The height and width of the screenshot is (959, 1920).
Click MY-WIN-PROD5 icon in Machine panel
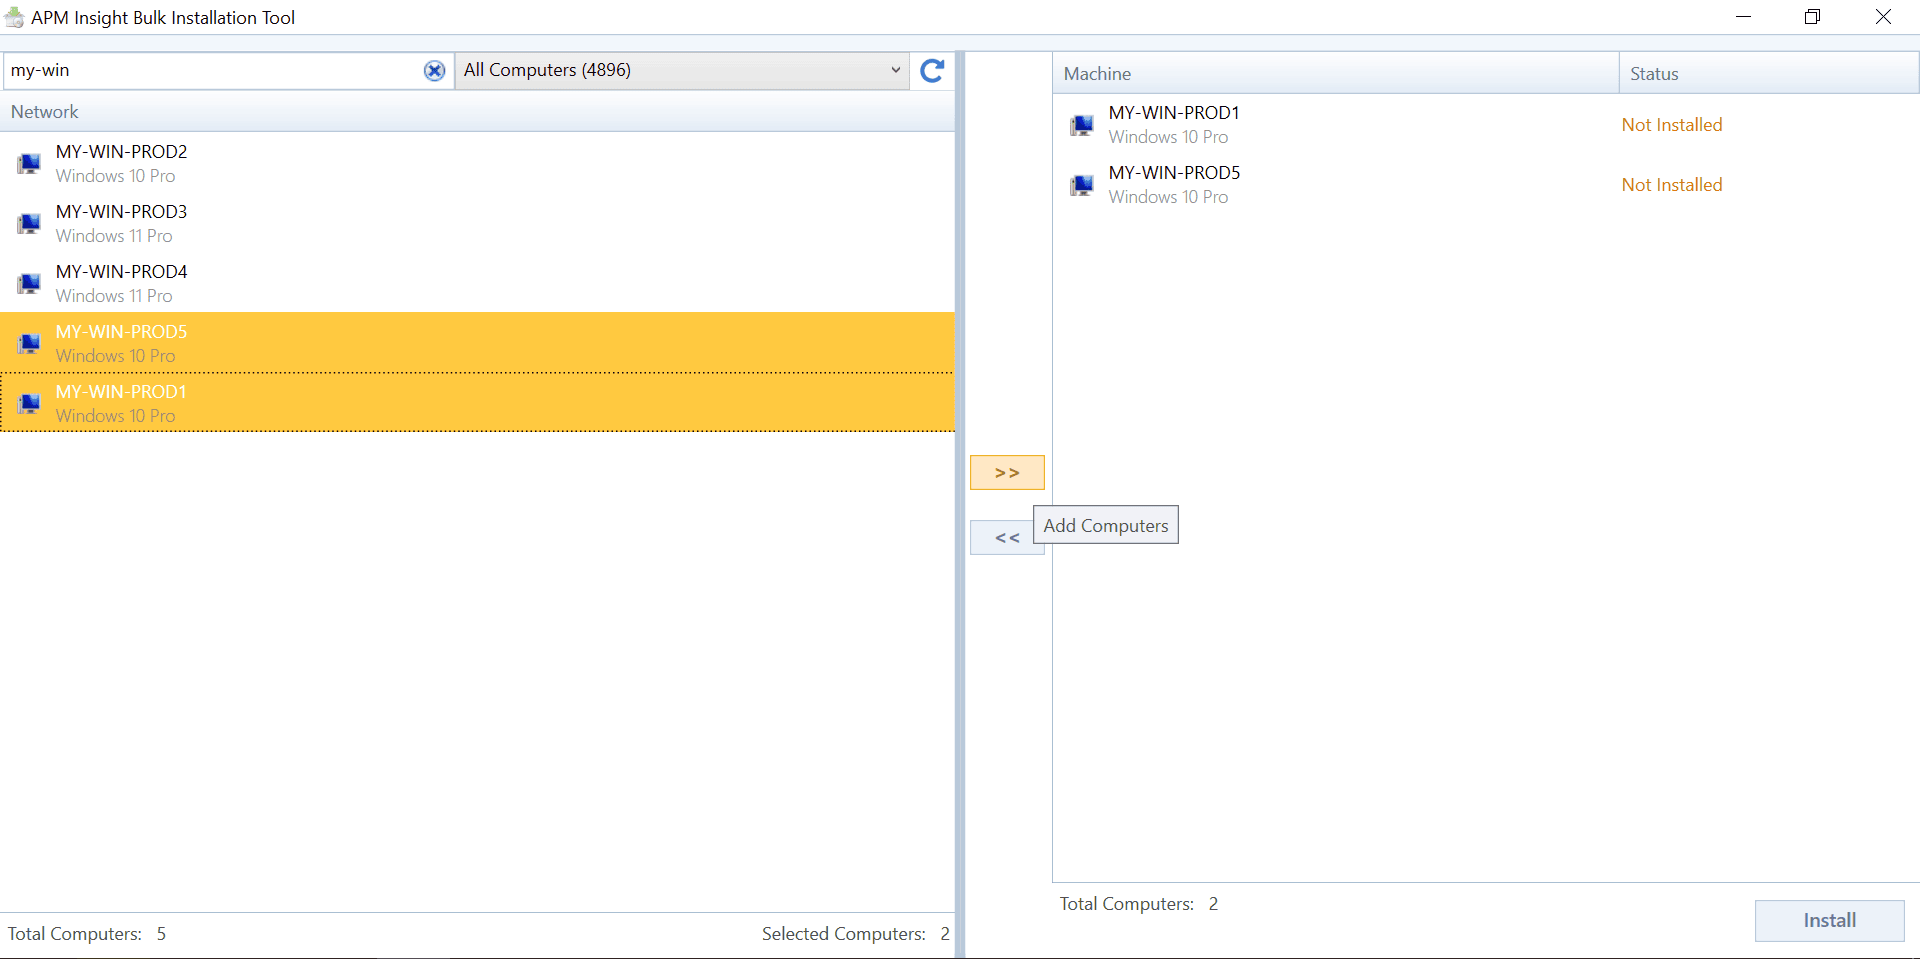1082,185
